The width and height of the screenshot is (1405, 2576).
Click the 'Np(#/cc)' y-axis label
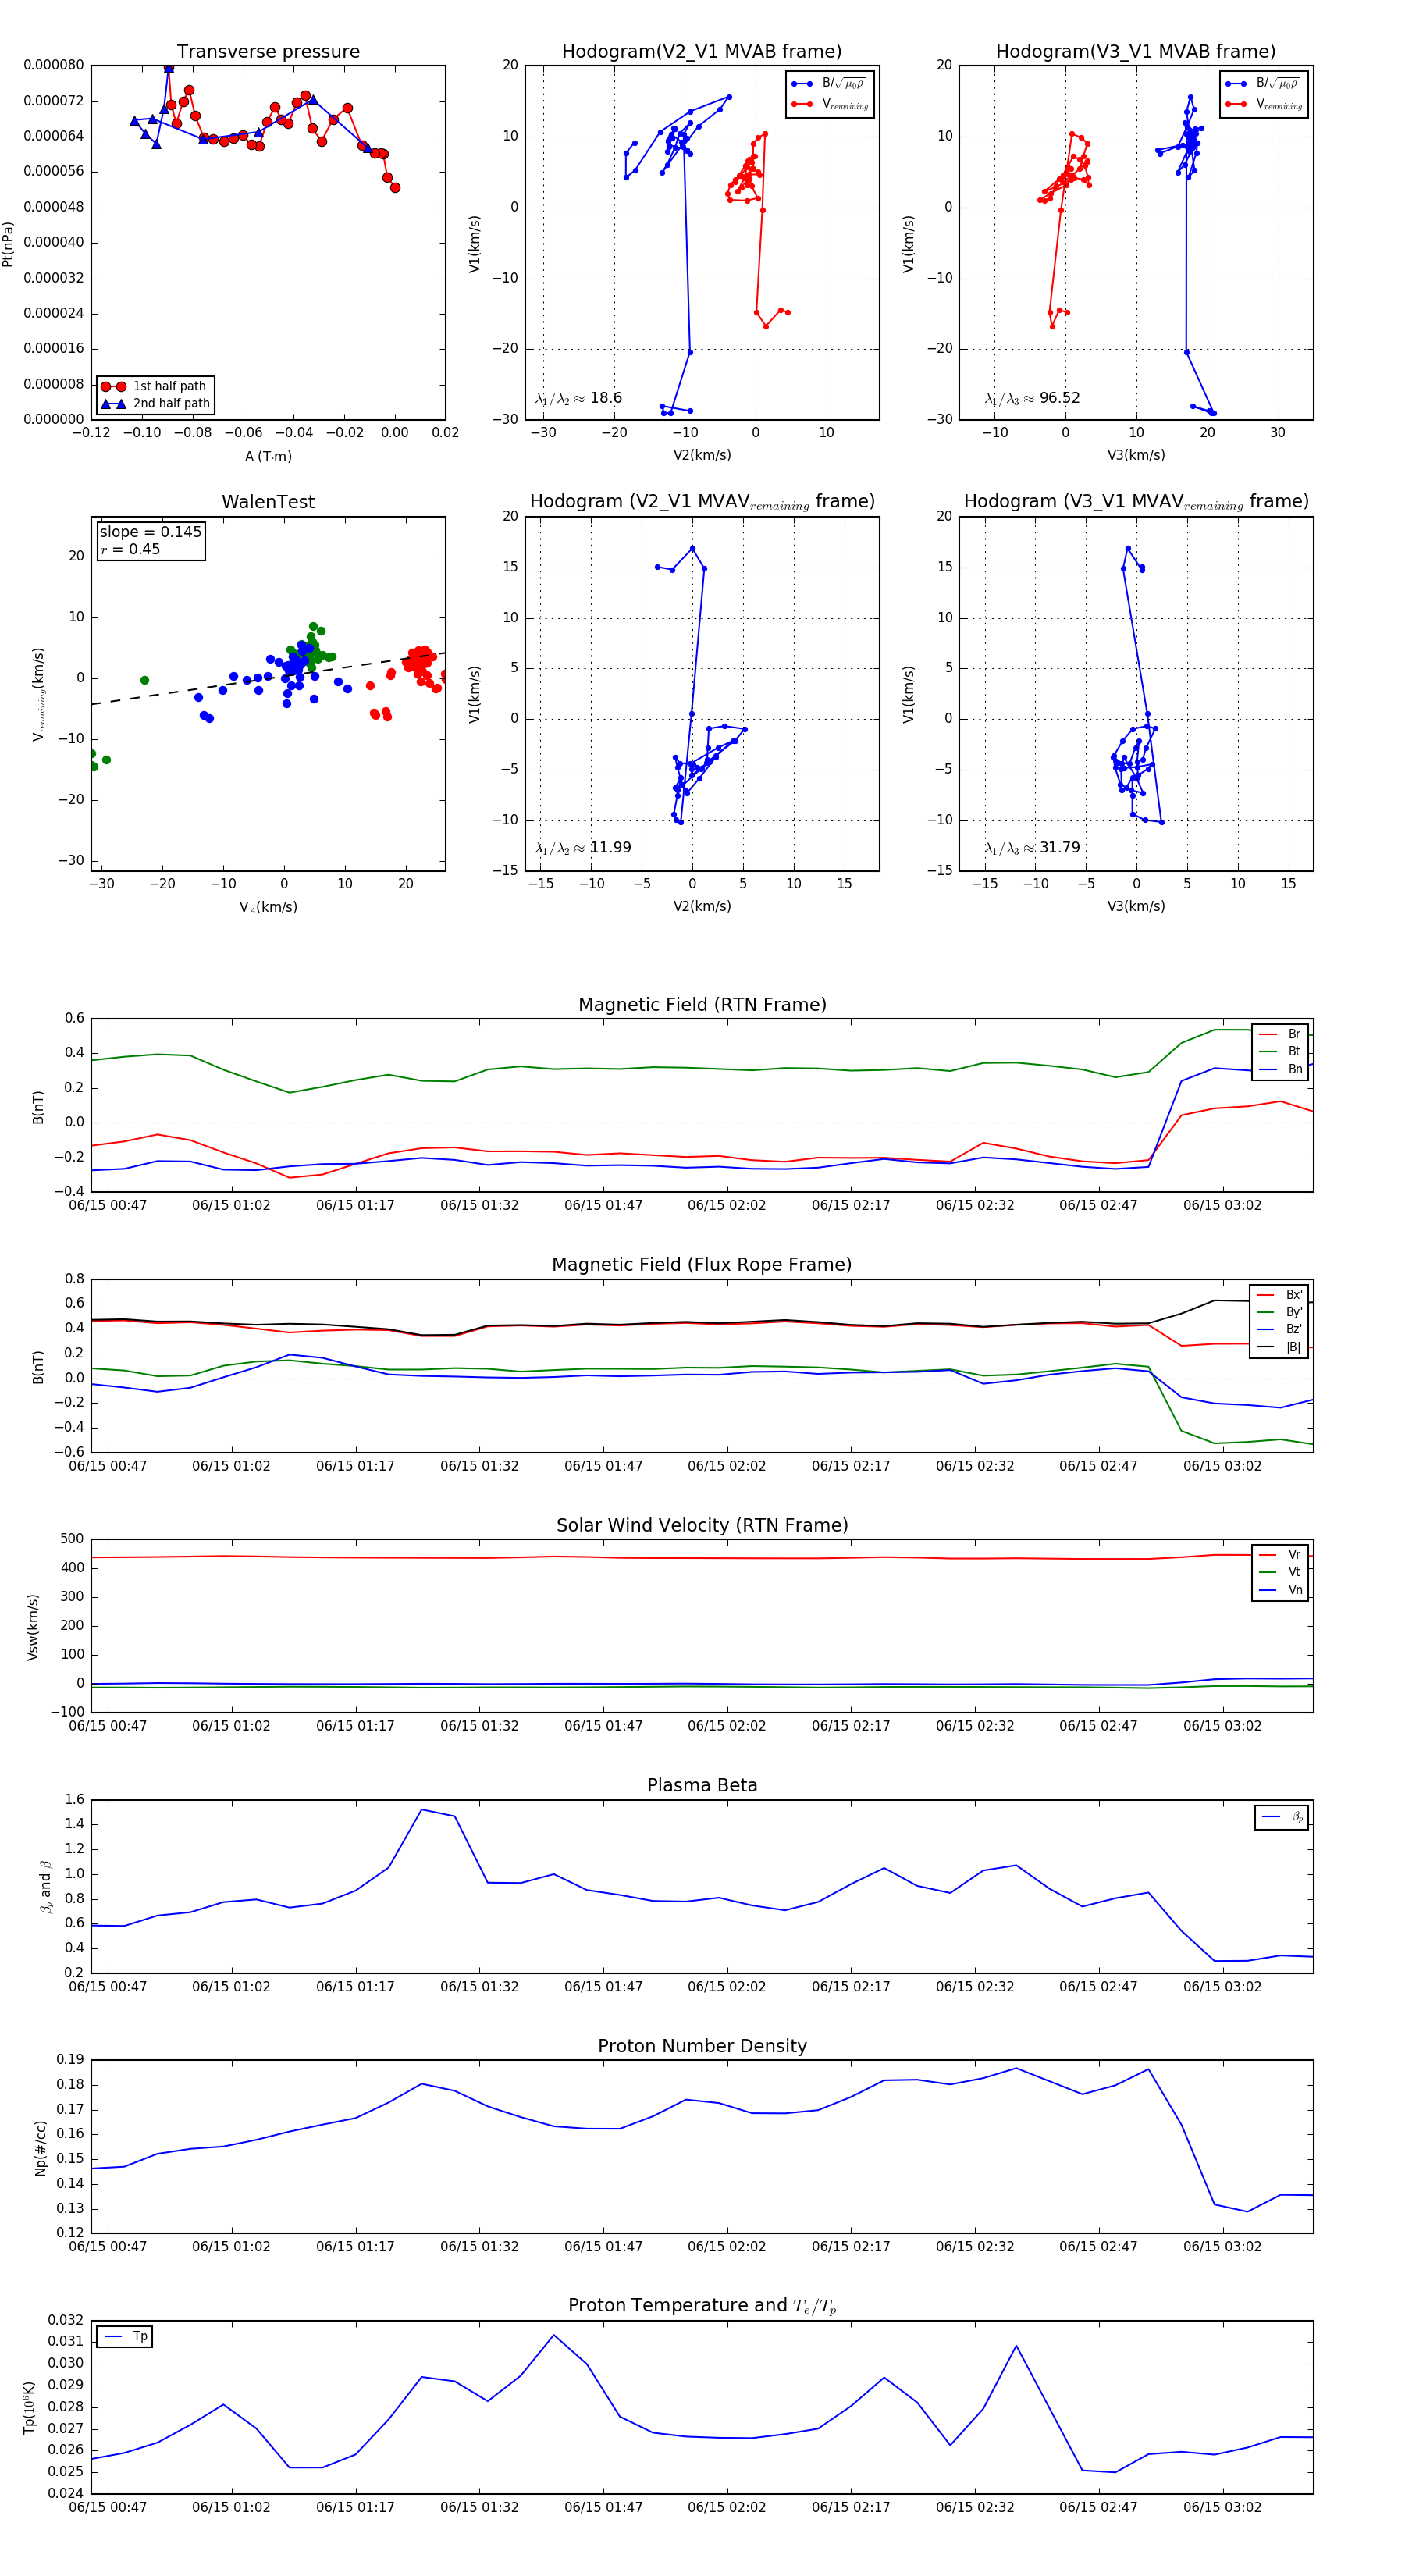[40, 2148]
